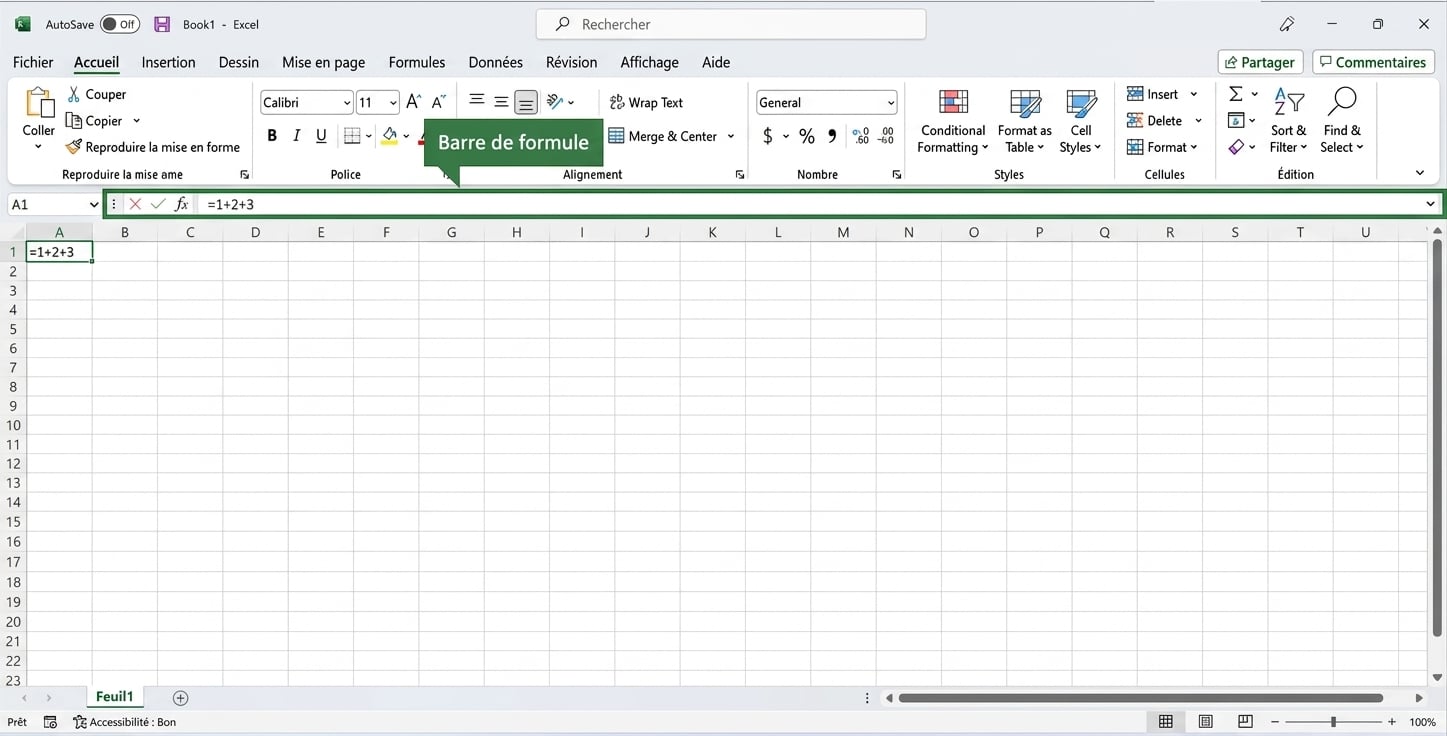Open Sort & Filter dropdown
Image resolution: width=1447 pixels, height=736 pixels.
pyautogui.click(x=1289, y=122)
